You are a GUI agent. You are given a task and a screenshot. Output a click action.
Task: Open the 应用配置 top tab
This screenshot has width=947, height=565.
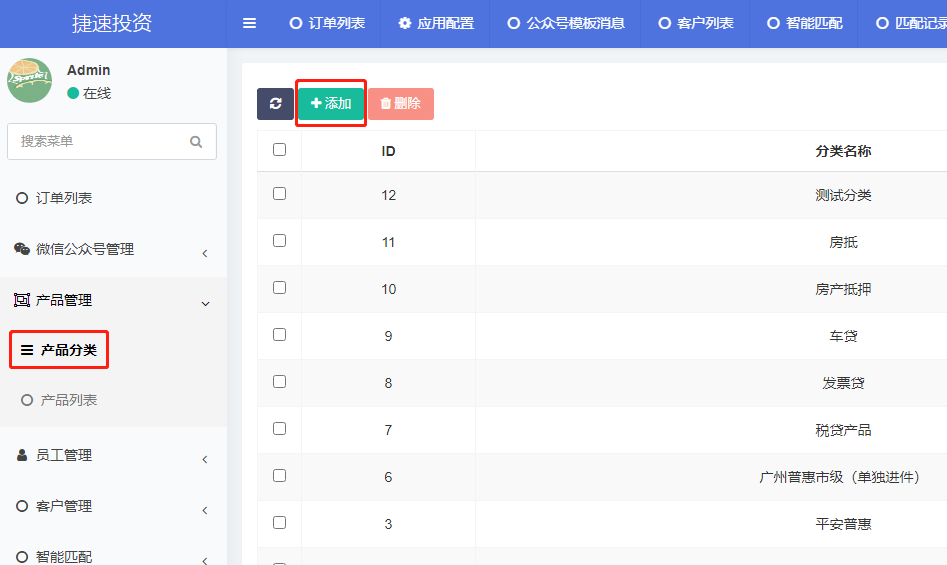click(436, 23)
